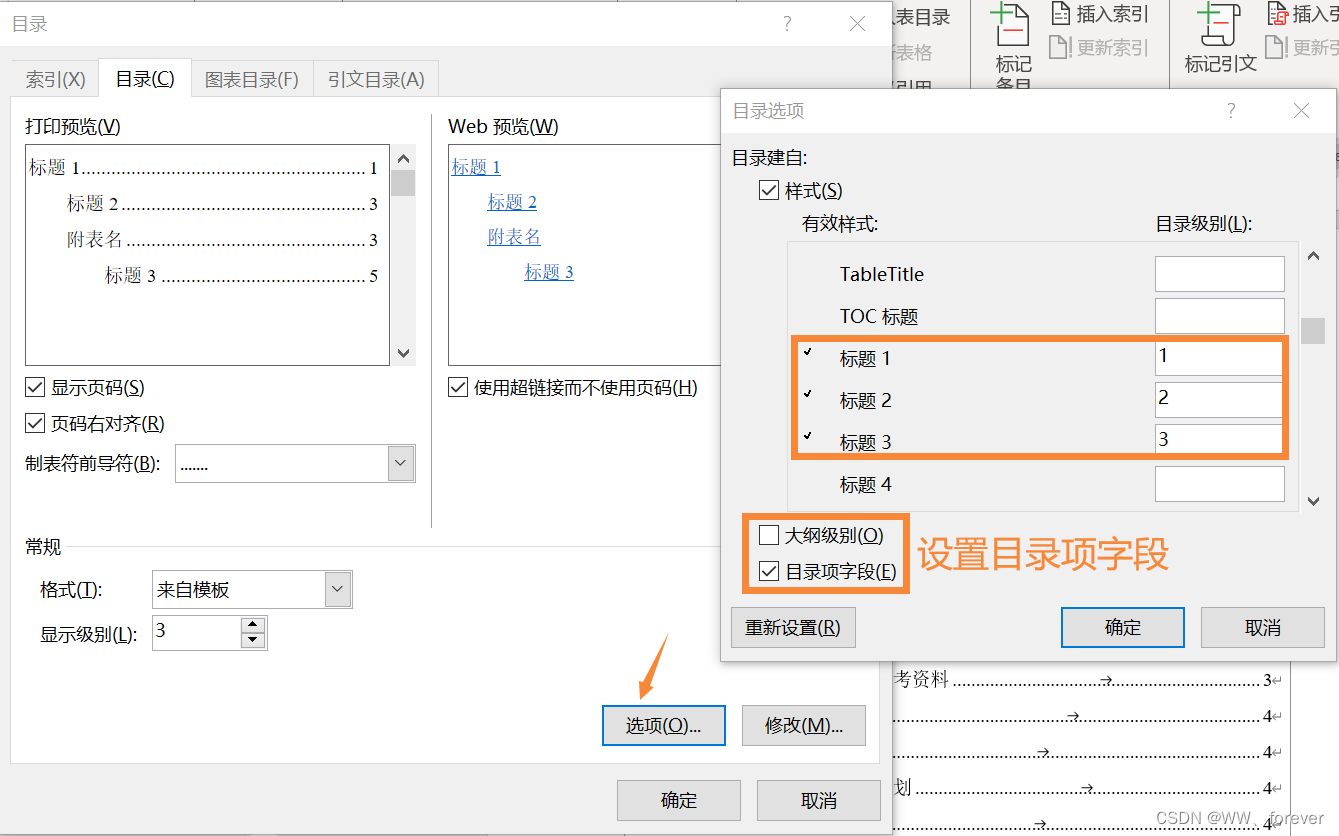Click the help question mark in 目录选项 dialog
This screenshot has height=836, width=1339.
pyautogui.click(x=1231, y=111)
